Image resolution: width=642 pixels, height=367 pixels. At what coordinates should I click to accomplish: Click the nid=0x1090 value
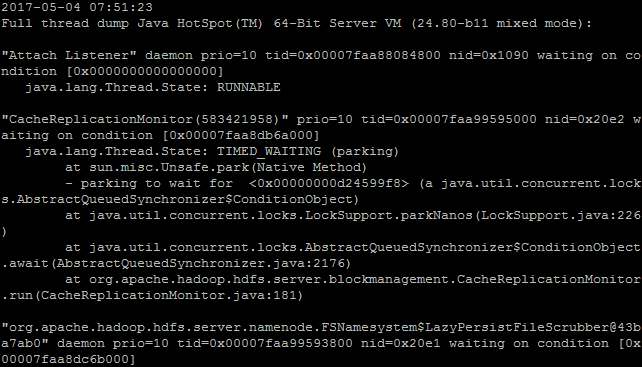[488, 55]
